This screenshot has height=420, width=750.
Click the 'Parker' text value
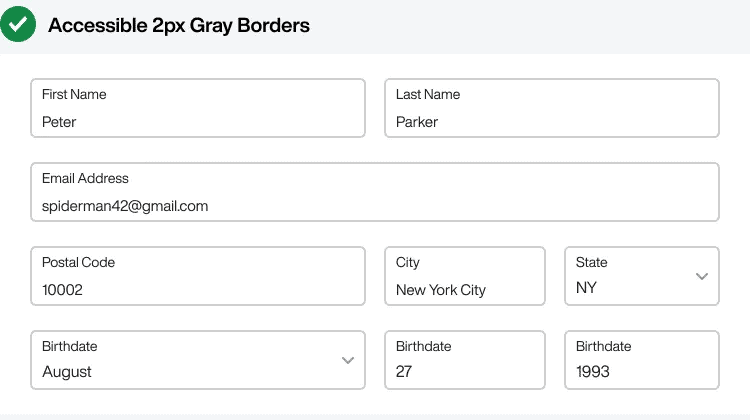point(417,122)
